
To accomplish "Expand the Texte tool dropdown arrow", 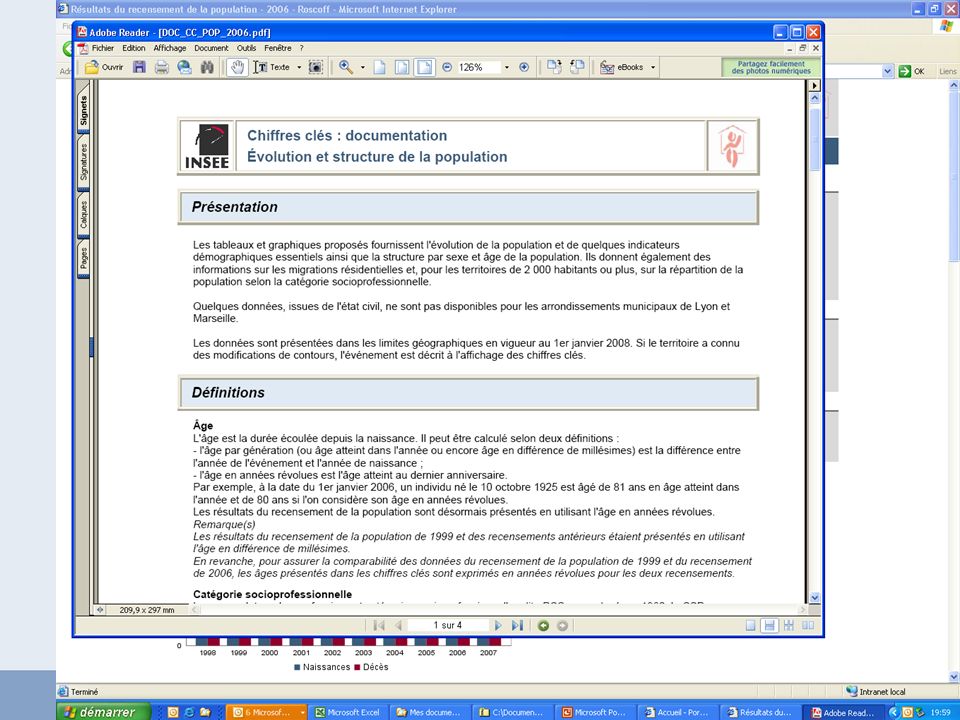I will tap(299, 67).
